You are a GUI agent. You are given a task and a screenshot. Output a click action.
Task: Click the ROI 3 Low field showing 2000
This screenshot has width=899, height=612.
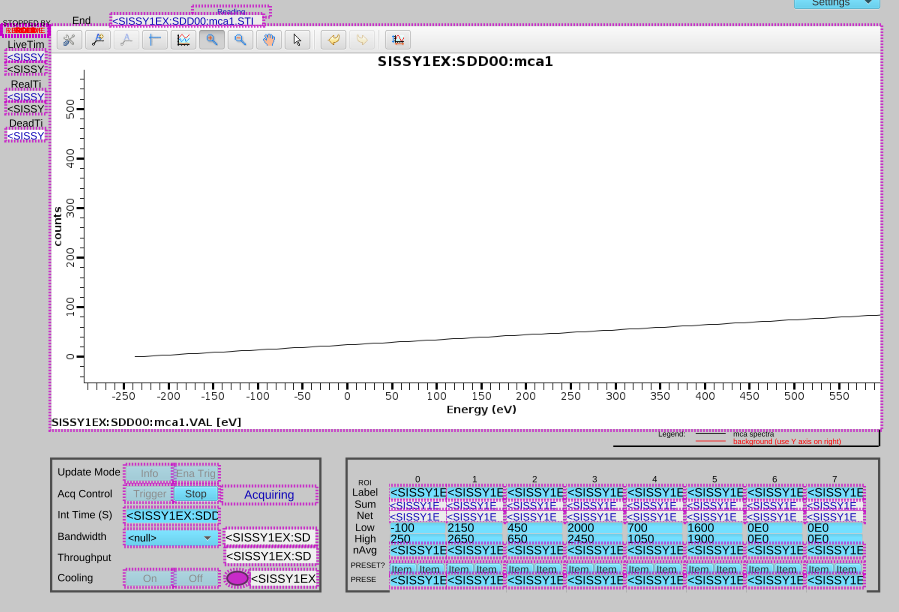(595, 528)
